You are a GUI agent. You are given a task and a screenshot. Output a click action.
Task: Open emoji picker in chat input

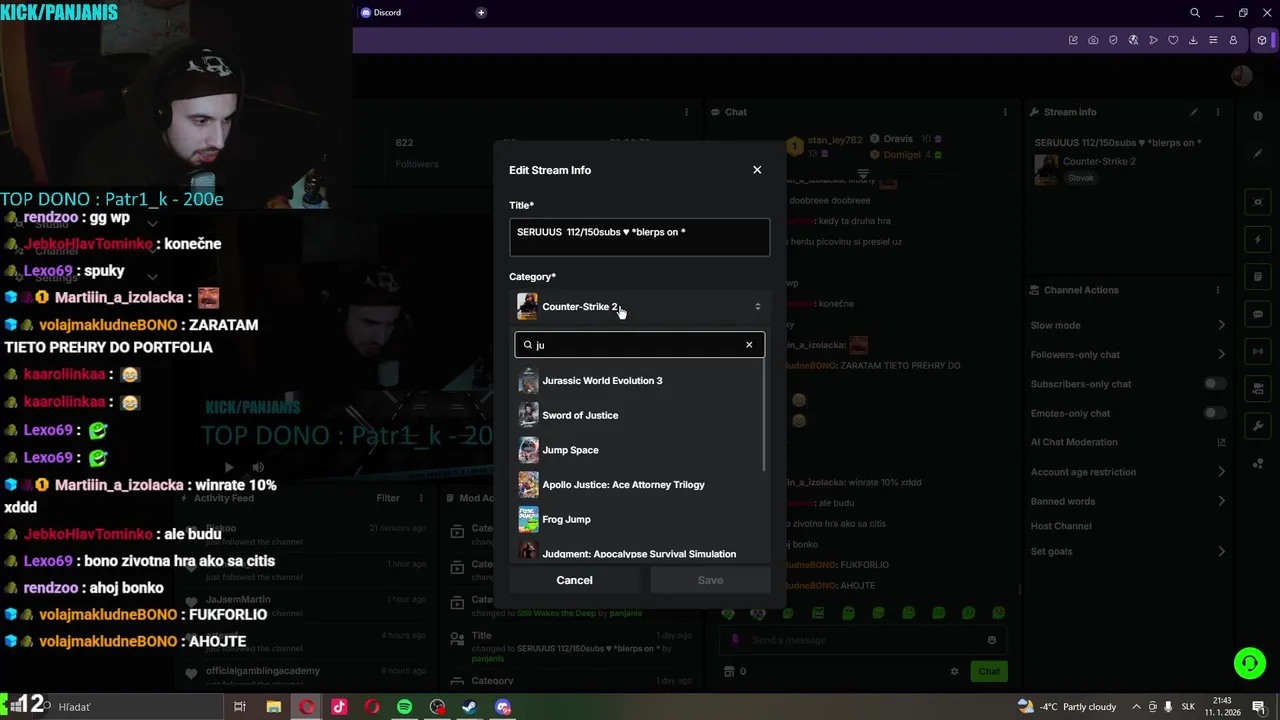tap(992, 640)
